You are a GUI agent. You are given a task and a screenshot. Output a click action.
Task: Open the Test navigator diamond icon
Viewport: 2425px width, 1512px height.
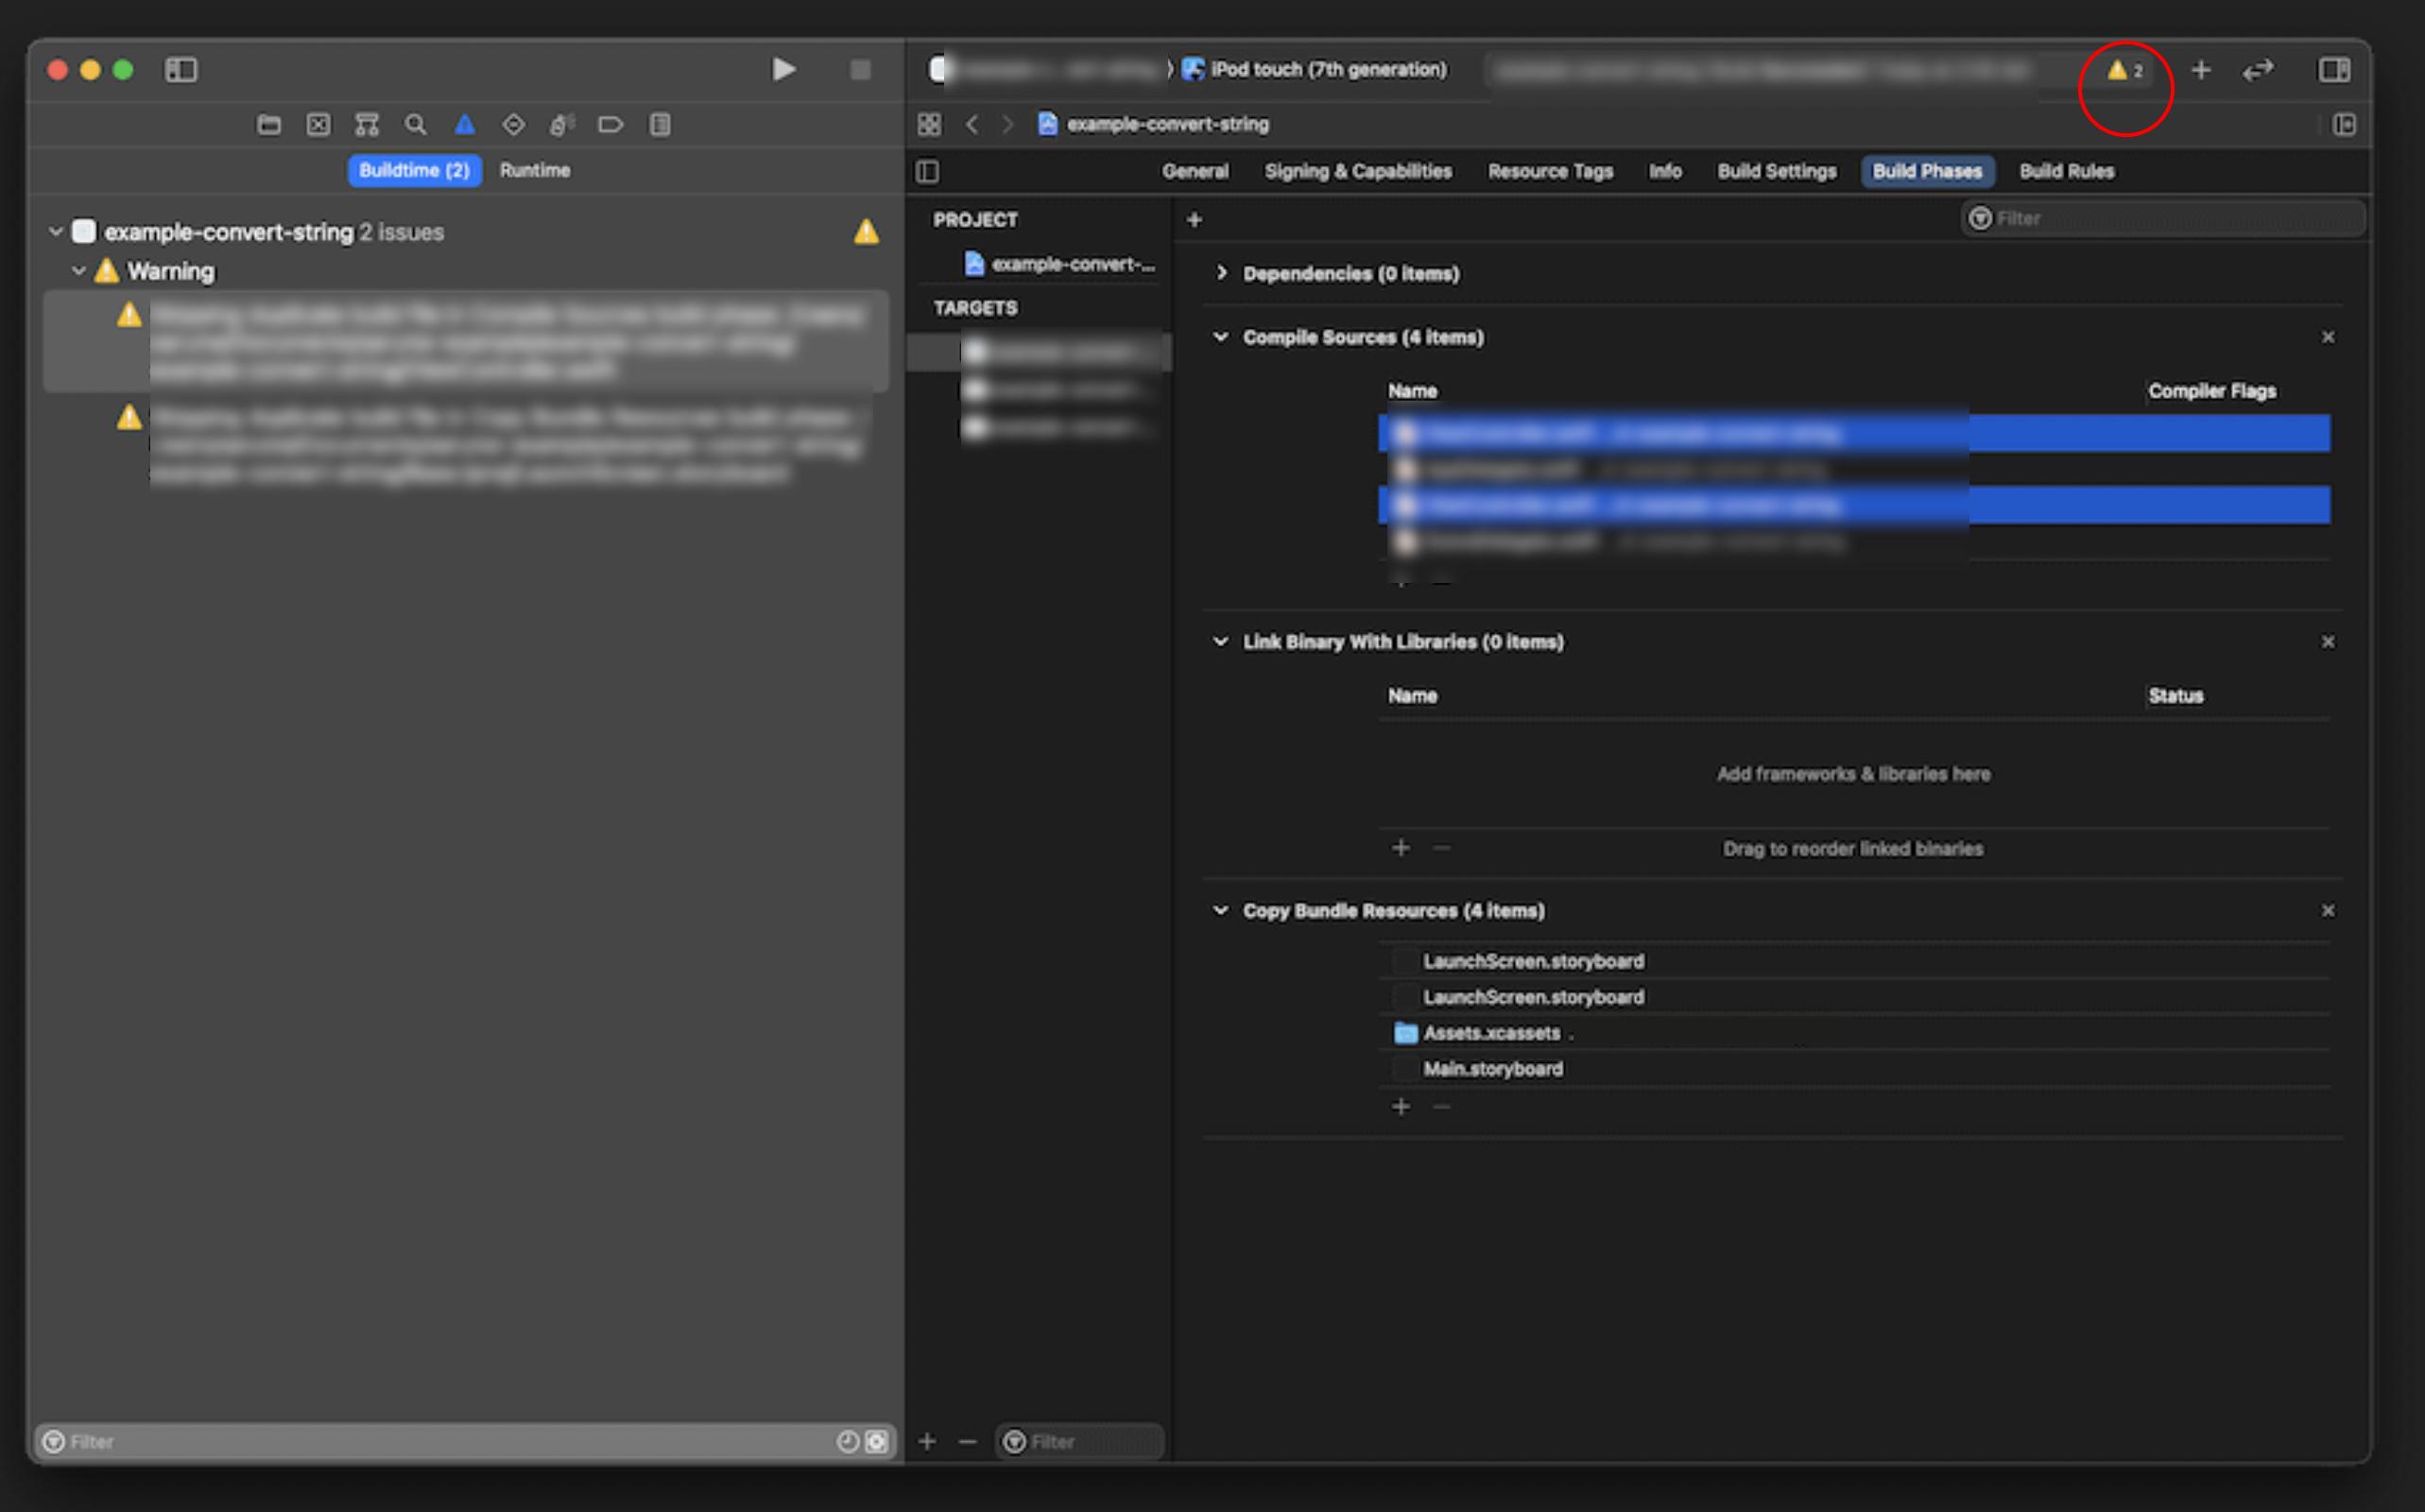[x=513, y=125]
